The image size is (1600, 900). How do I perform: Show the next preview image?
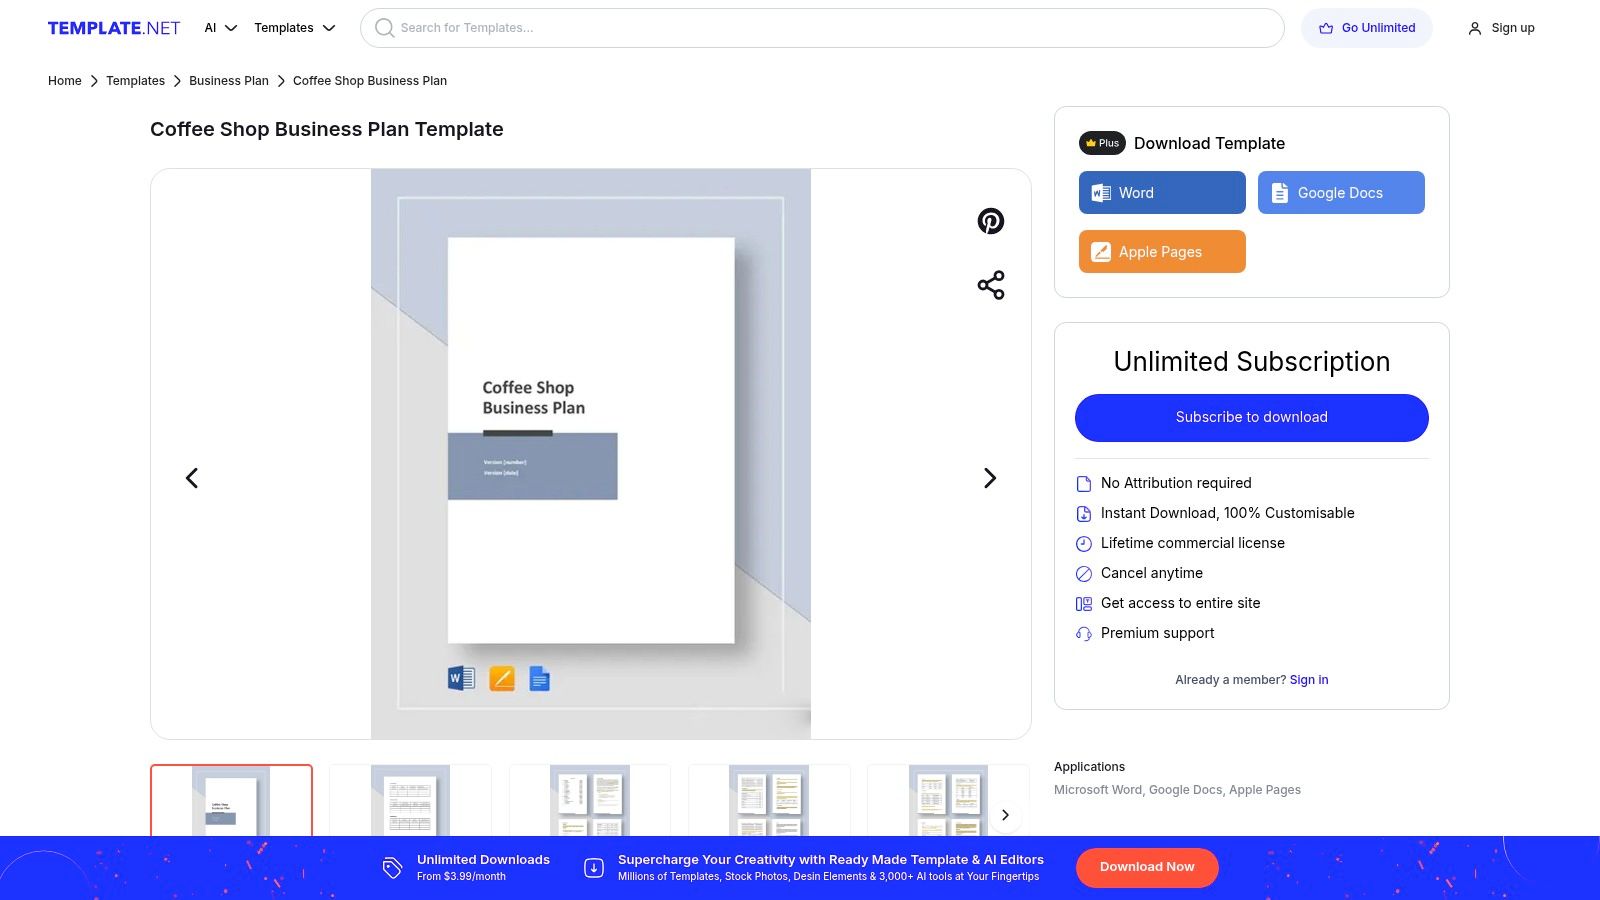(990, 478)
